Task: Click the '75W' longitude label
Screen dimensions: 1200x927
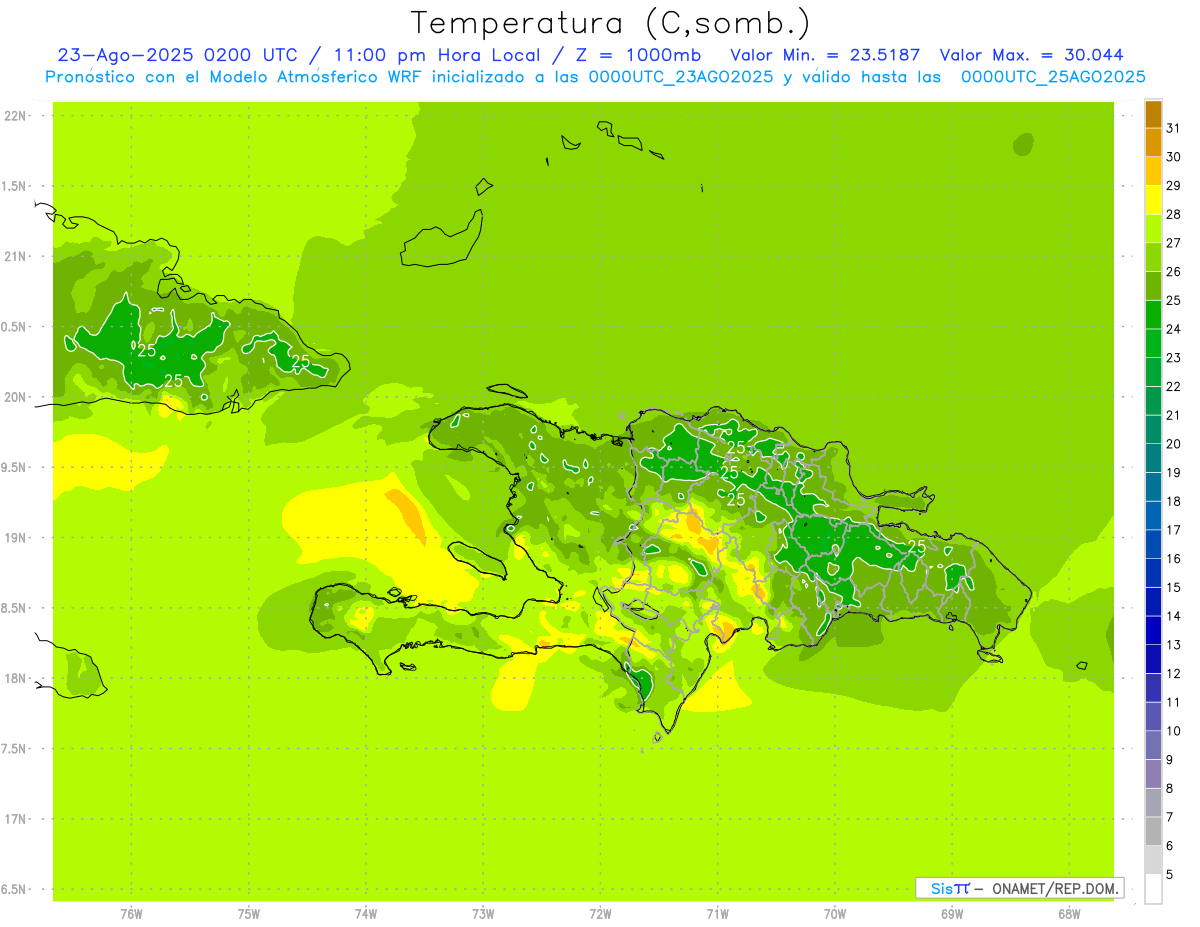Action: click(x=249, y=914)
